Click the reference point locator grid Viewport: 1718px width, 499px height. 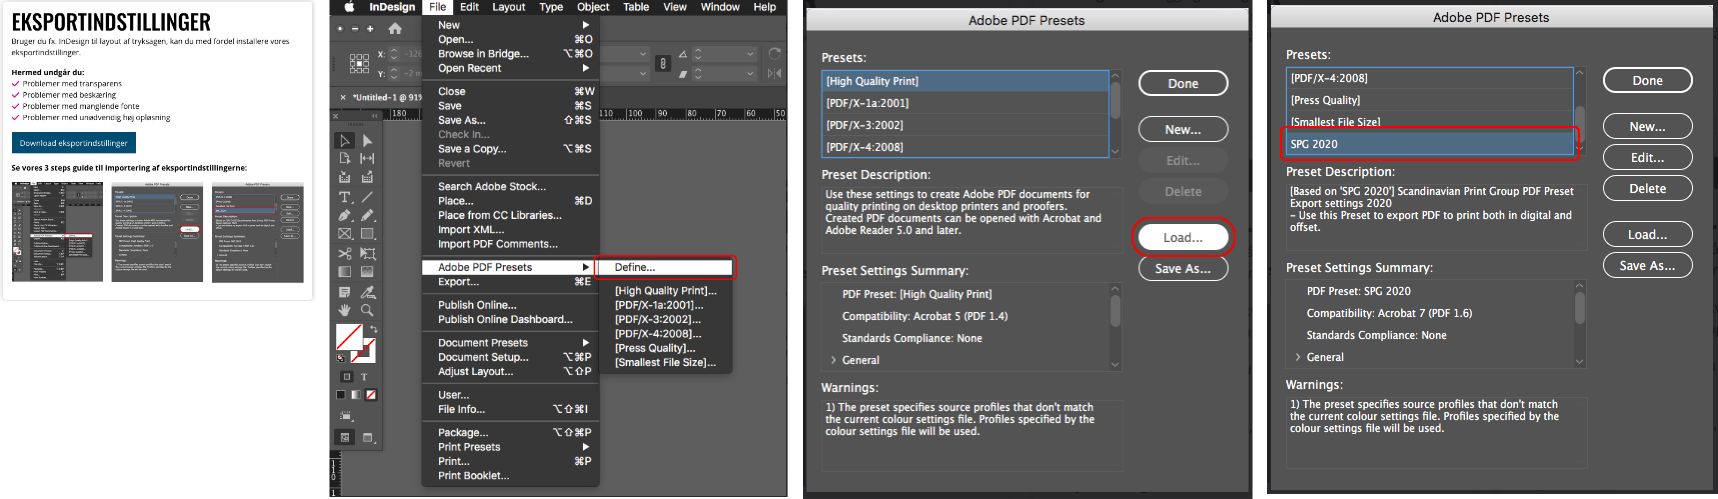(x=359, y=63)
